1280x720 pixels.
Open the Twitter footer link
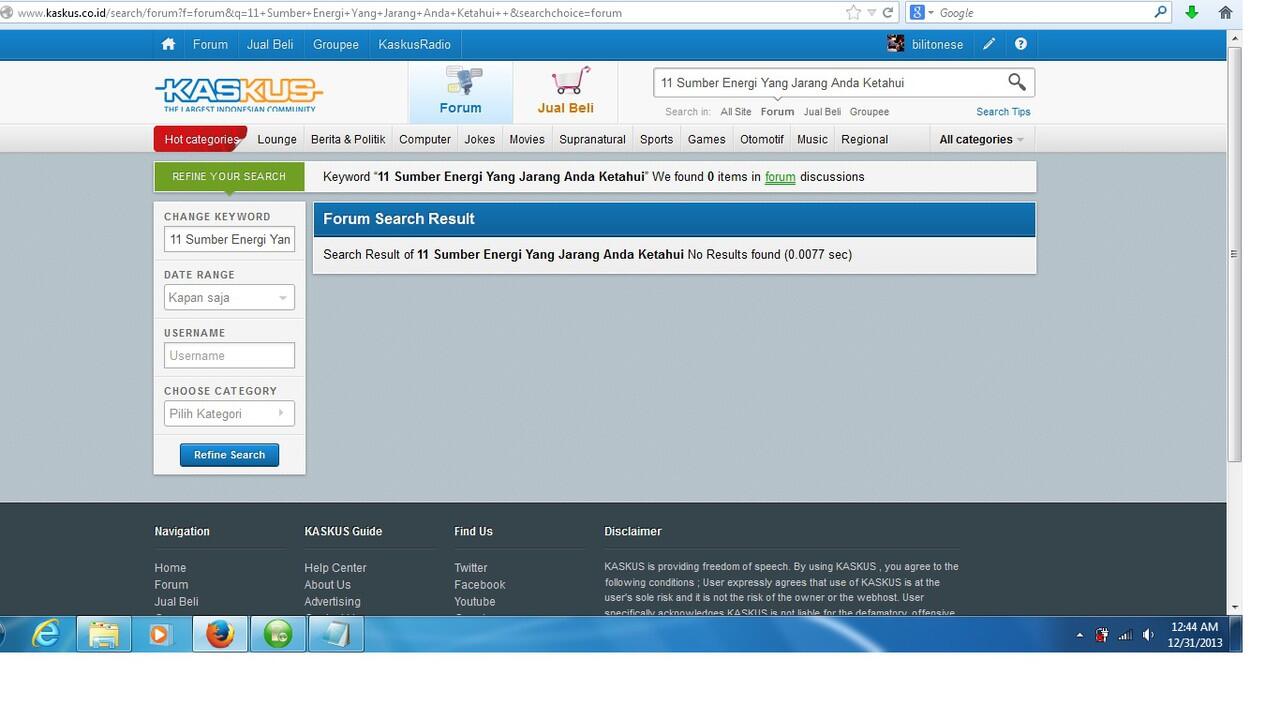tap(471, 568)
